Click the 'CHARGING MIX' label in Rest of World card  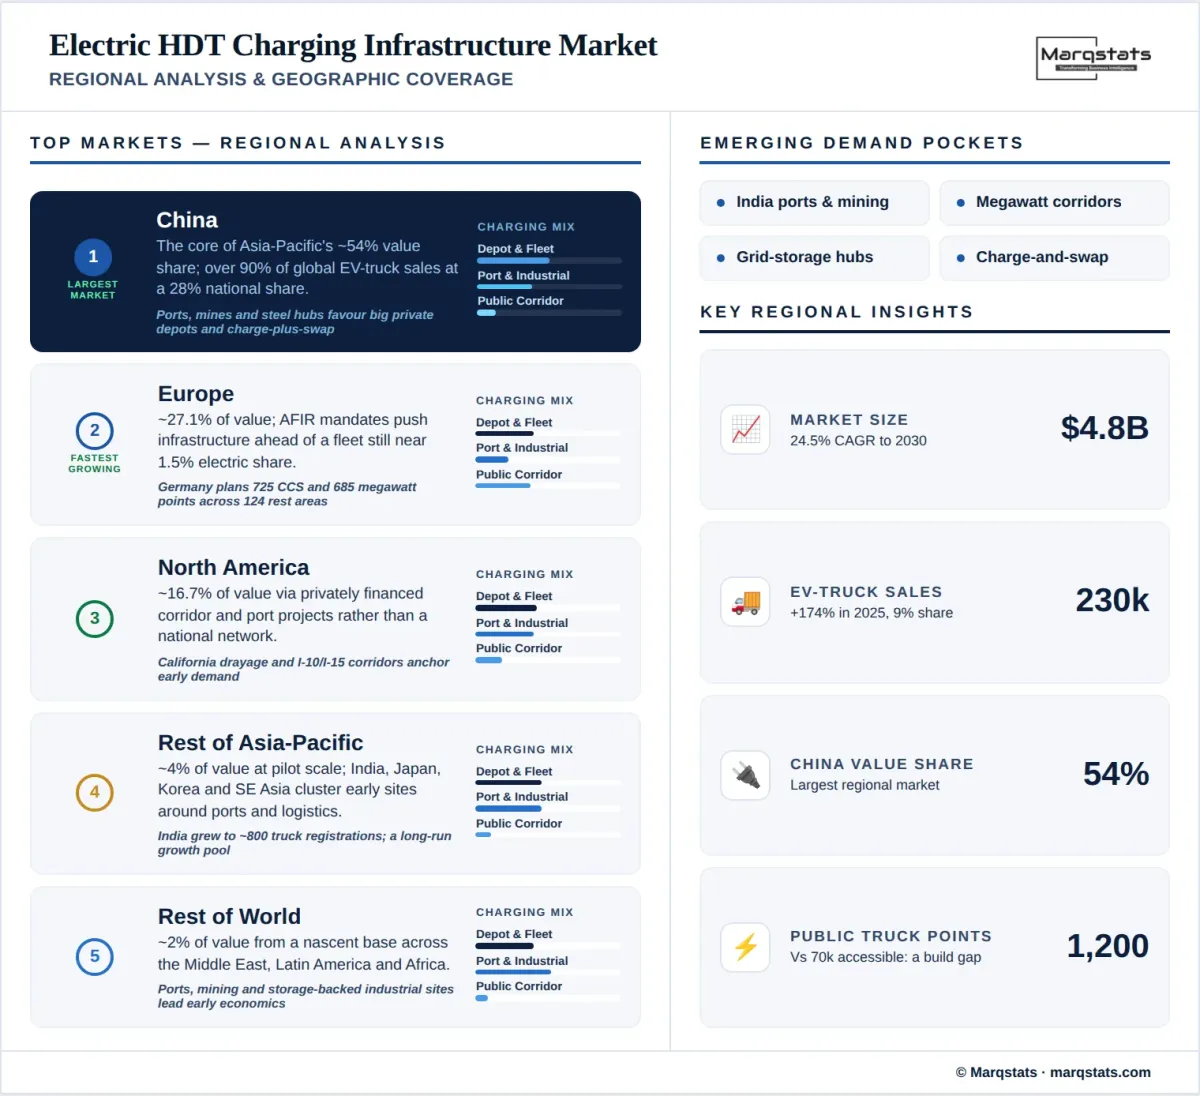pos(525,912)
